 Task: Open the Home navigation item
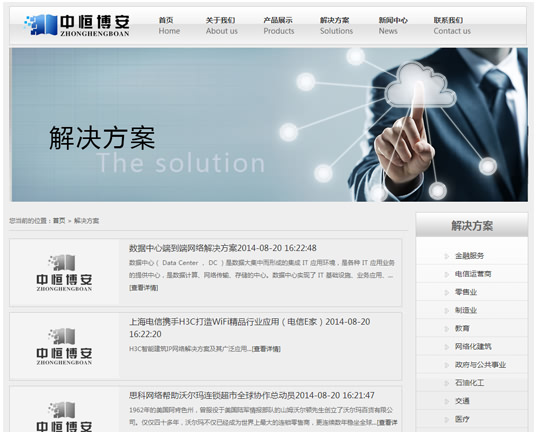(x=169, y=25)
